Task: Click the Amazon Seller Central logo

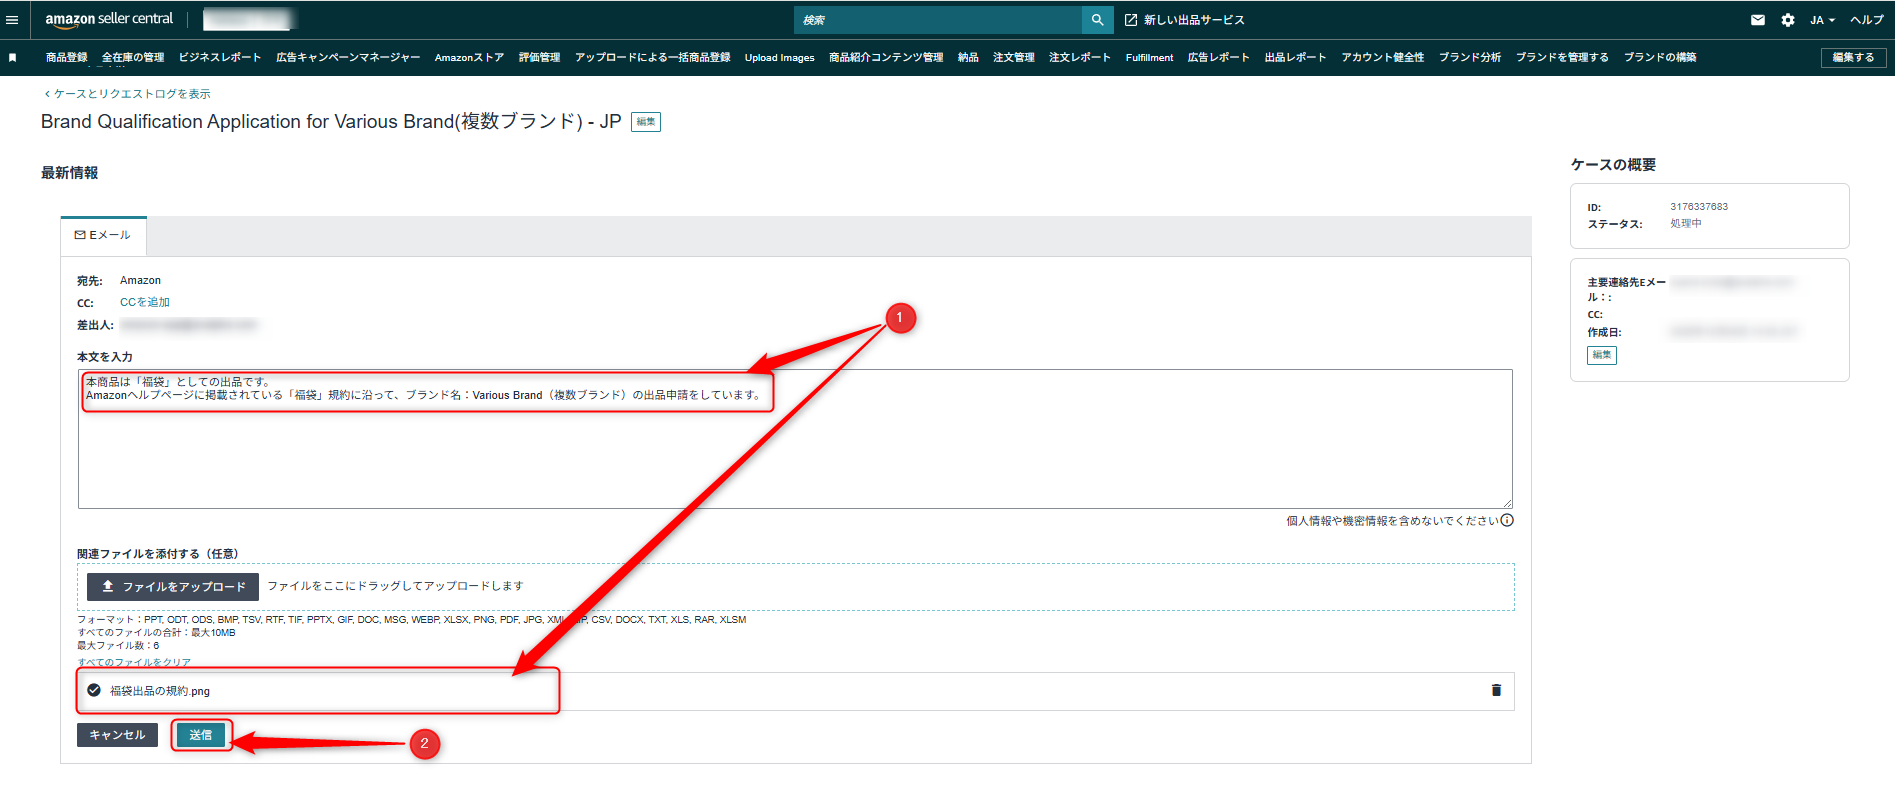Action: point(109,19)
